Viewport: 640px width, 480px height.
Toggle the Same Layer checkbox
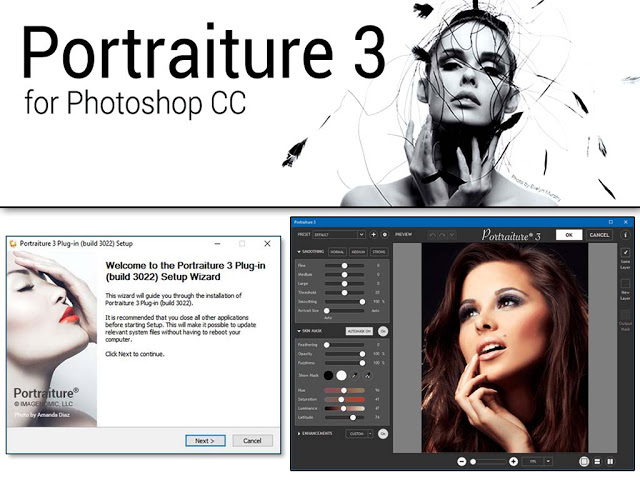pos(625,253)
